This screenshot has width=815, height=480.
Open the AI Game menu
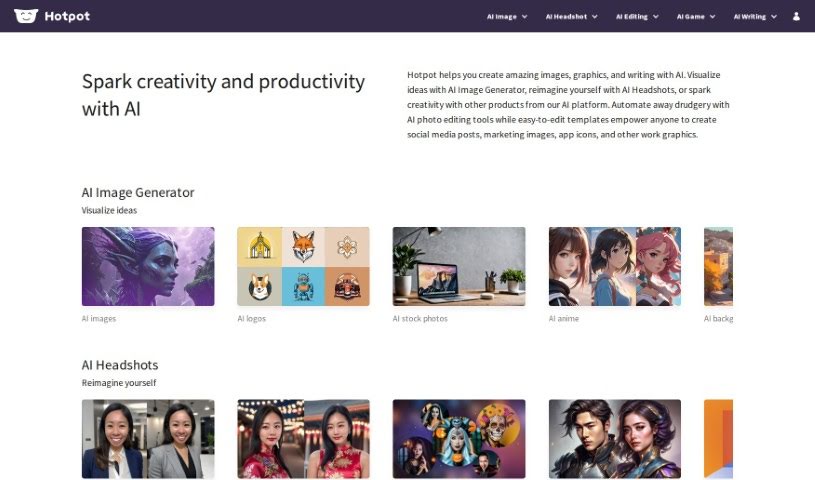(696, 17)
